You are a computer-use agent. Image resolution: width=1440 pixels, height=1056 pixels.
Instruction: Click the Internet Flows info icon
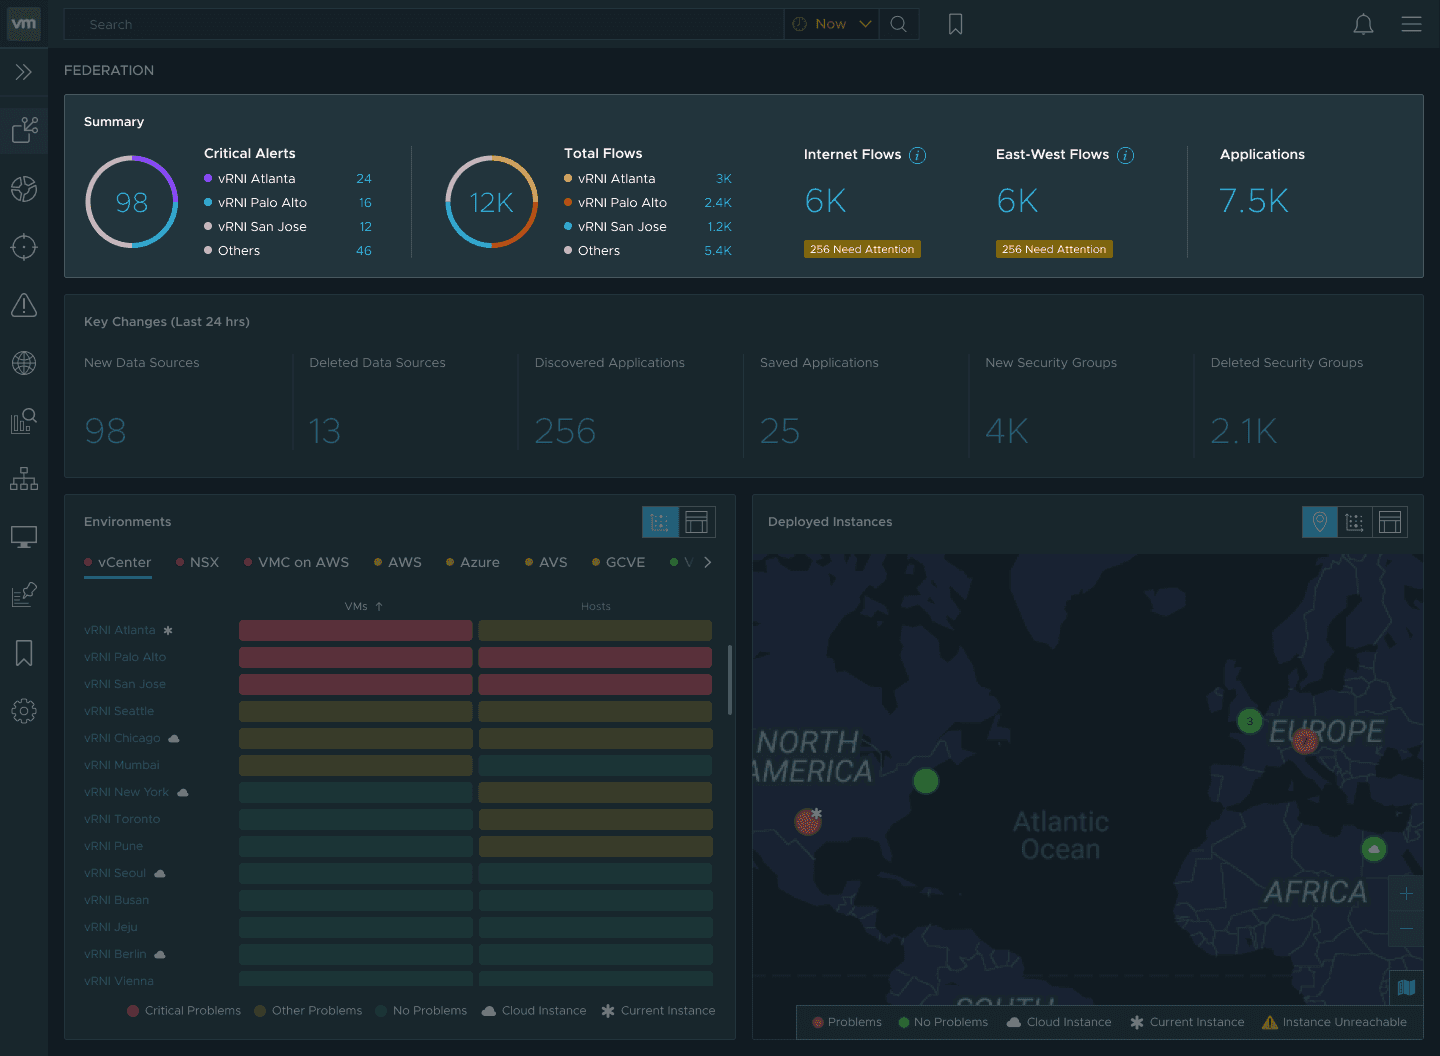point(917,155)
